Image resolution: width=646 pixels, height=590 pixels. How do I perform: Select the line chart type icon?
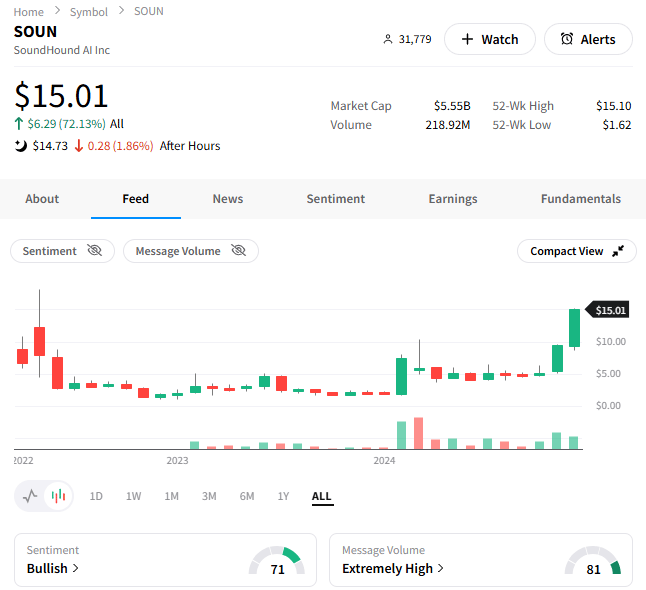point(30,496)
